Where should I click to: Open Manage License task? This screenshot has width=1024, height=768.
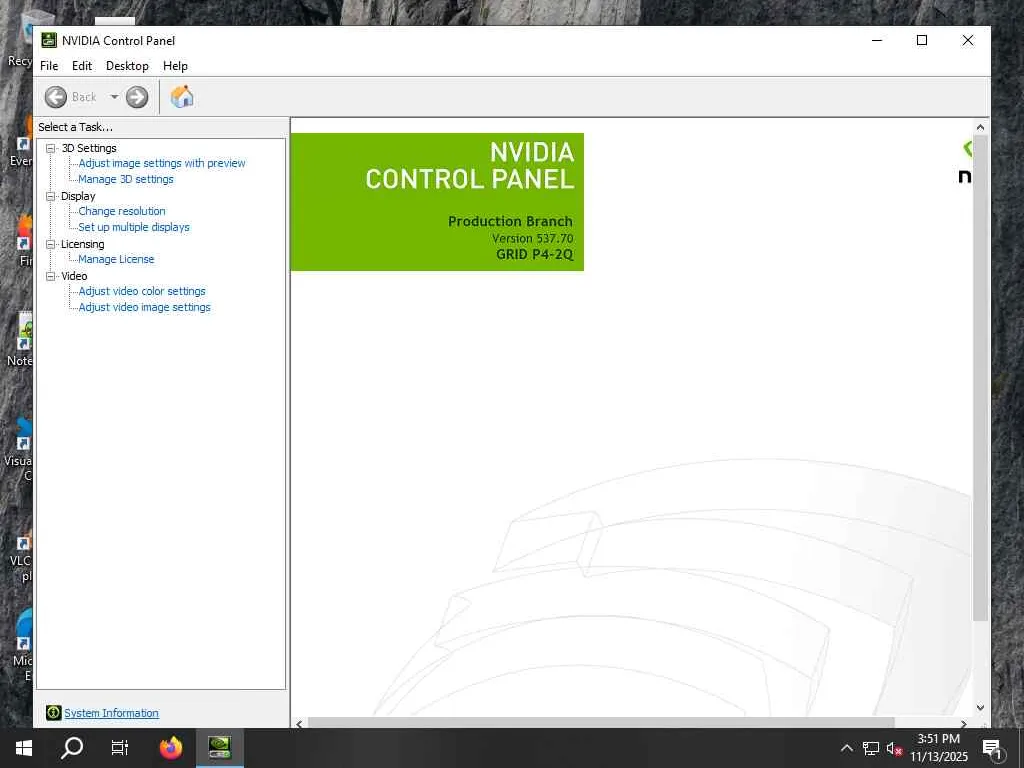116,259
